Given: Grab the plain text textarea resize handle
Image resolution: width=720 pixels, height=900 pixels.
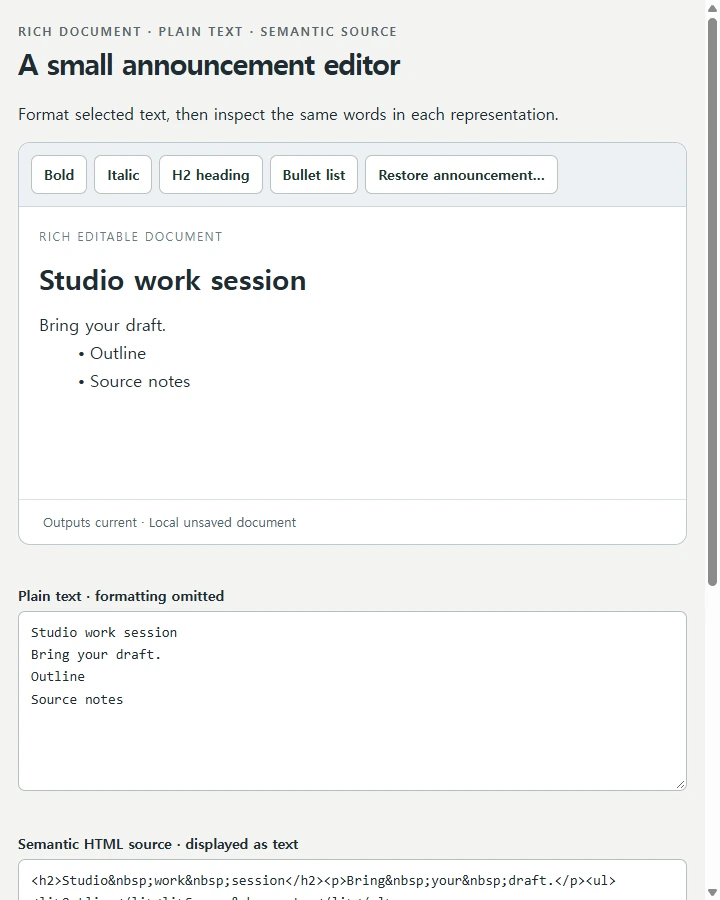Looking at the screenshot, I should (680, 784).
